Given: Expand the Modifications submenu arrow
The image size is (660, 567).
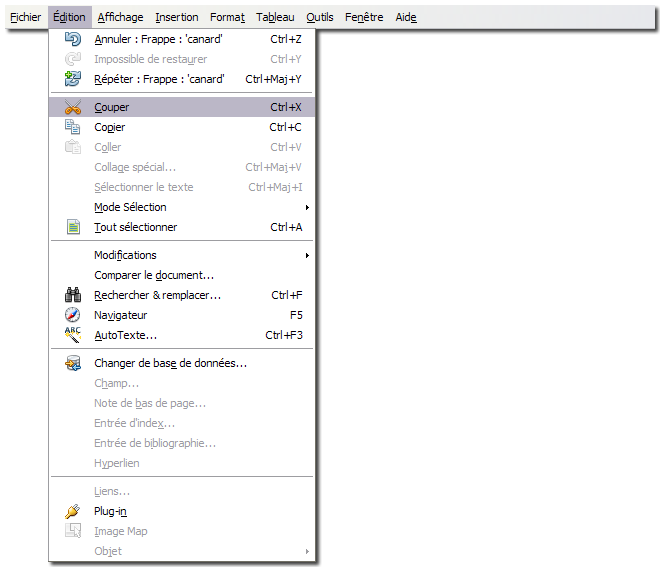Looking at the screenshot, I should 307,255.
